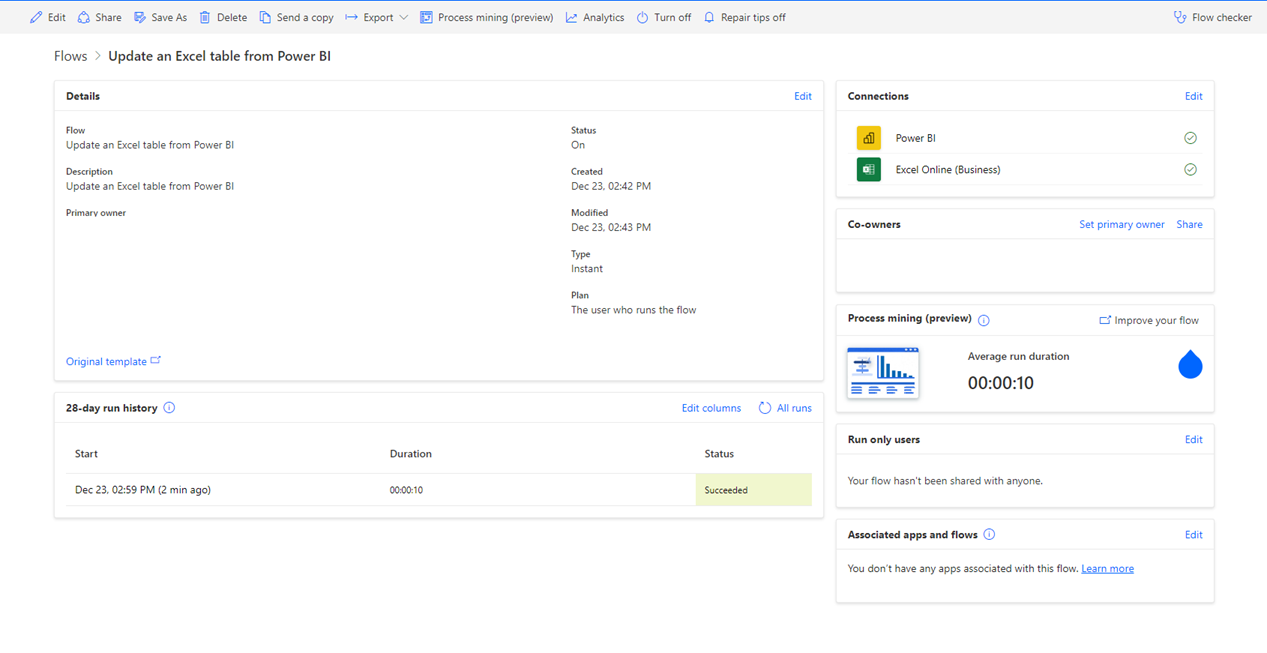
Task: Click the Analytics chart icon
Action: [x=571, y=17]
